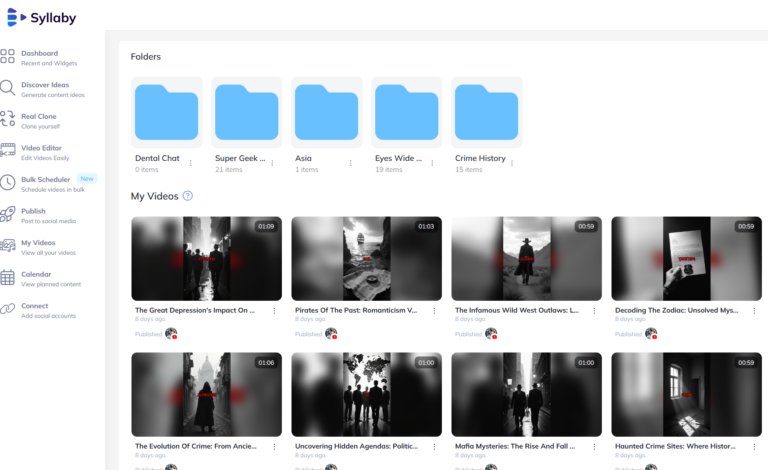Click the Publish rocket icon
This screenshot has width=768, height=470.
click(x=7, y=215)
